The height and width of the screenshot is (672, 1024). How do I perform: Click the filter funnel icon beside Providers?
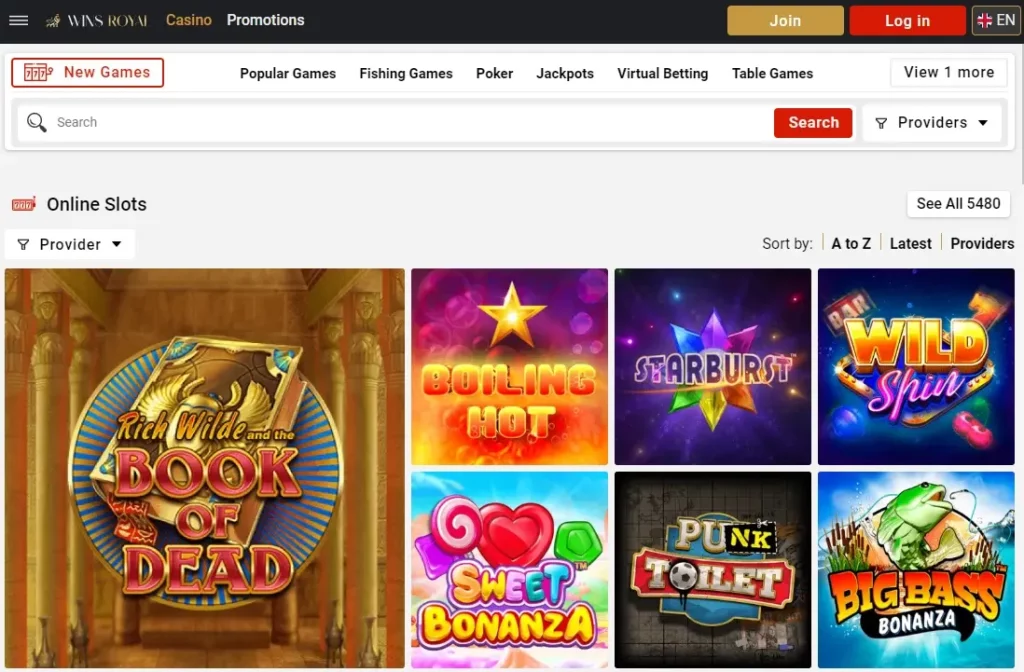[881, 123]
